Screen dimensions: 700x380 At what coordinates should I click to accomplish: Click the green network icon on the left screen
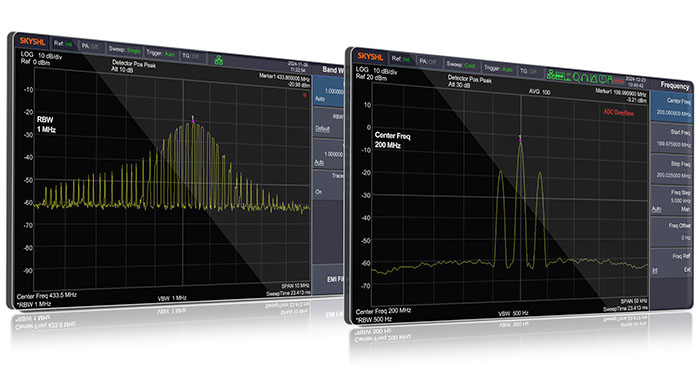218,60
